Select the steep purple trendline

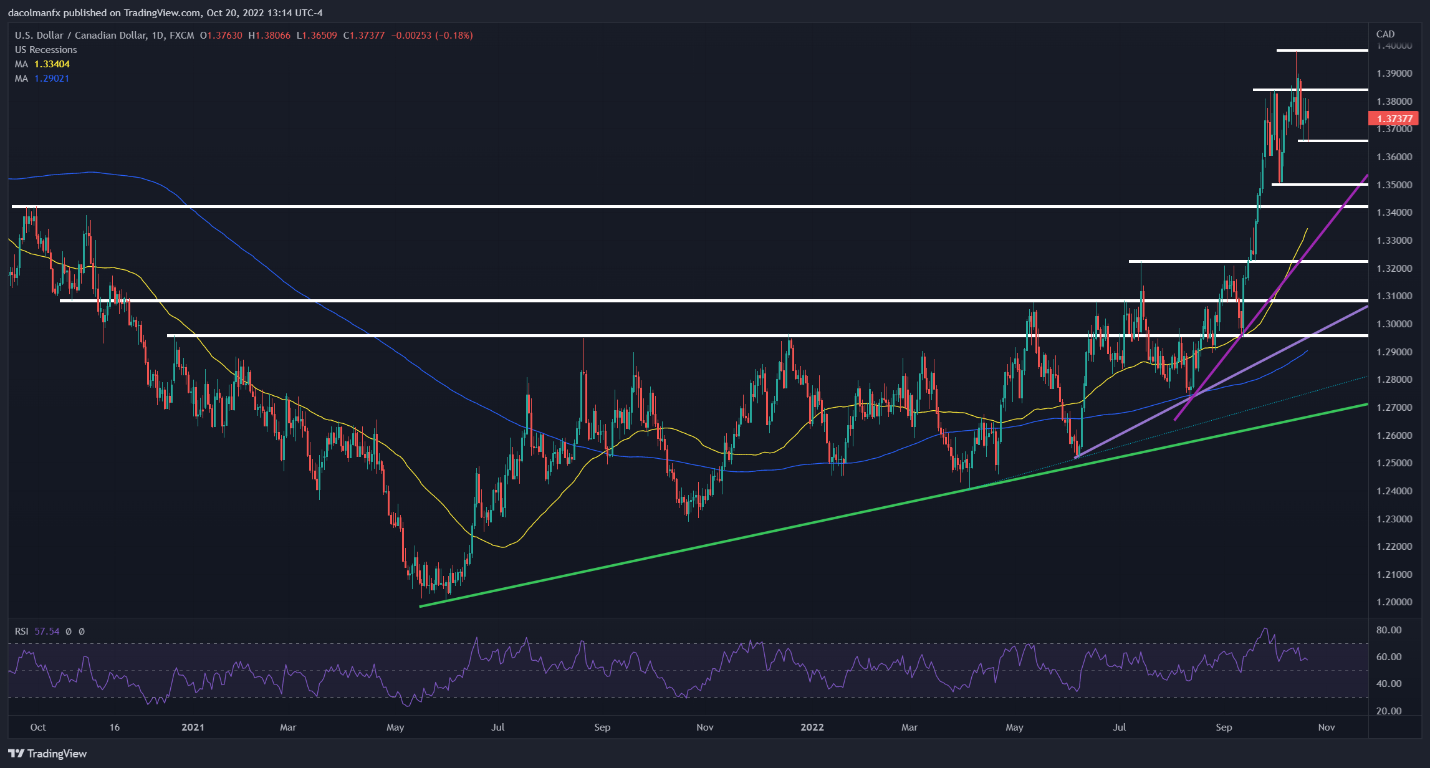1270,297
